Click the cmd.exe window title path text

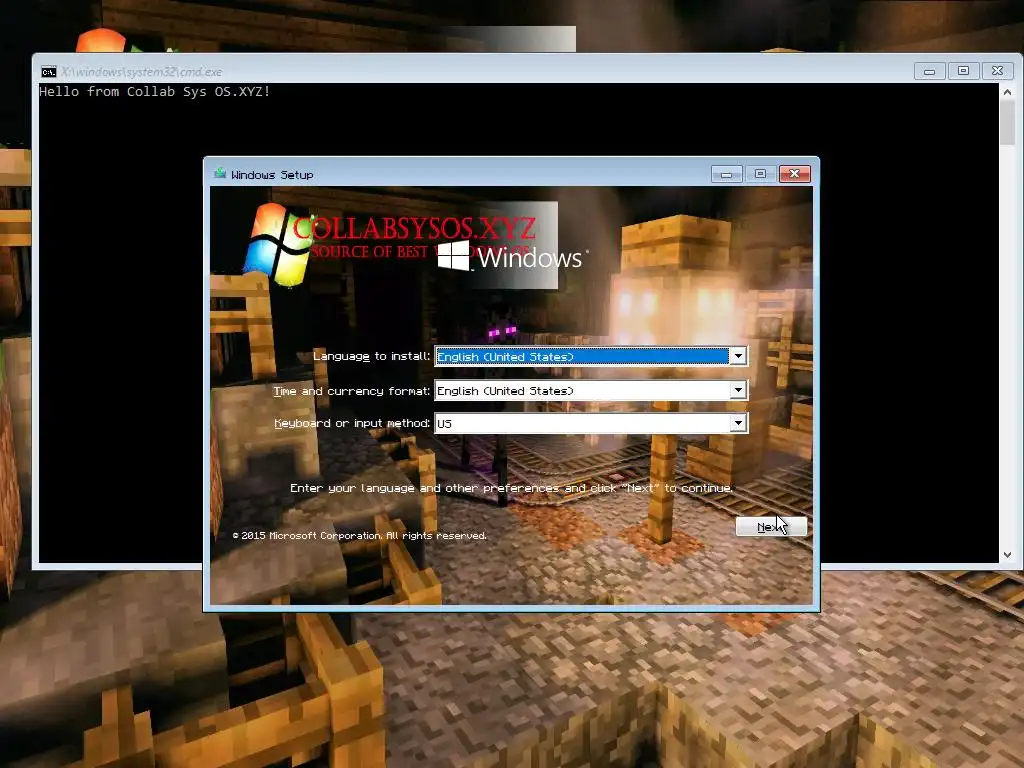pos(142,72)
